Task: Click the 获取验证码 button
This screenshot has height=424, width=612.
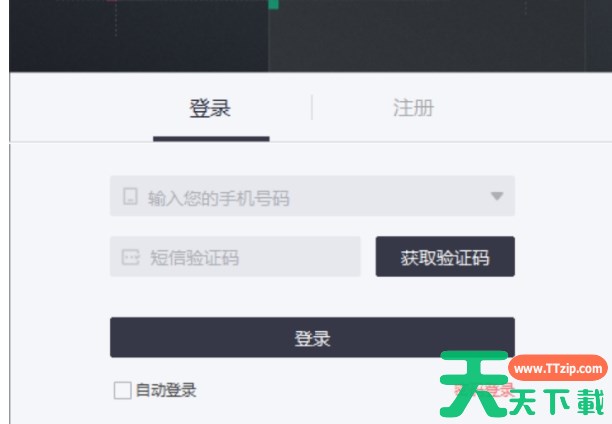Action: [445, 257]
